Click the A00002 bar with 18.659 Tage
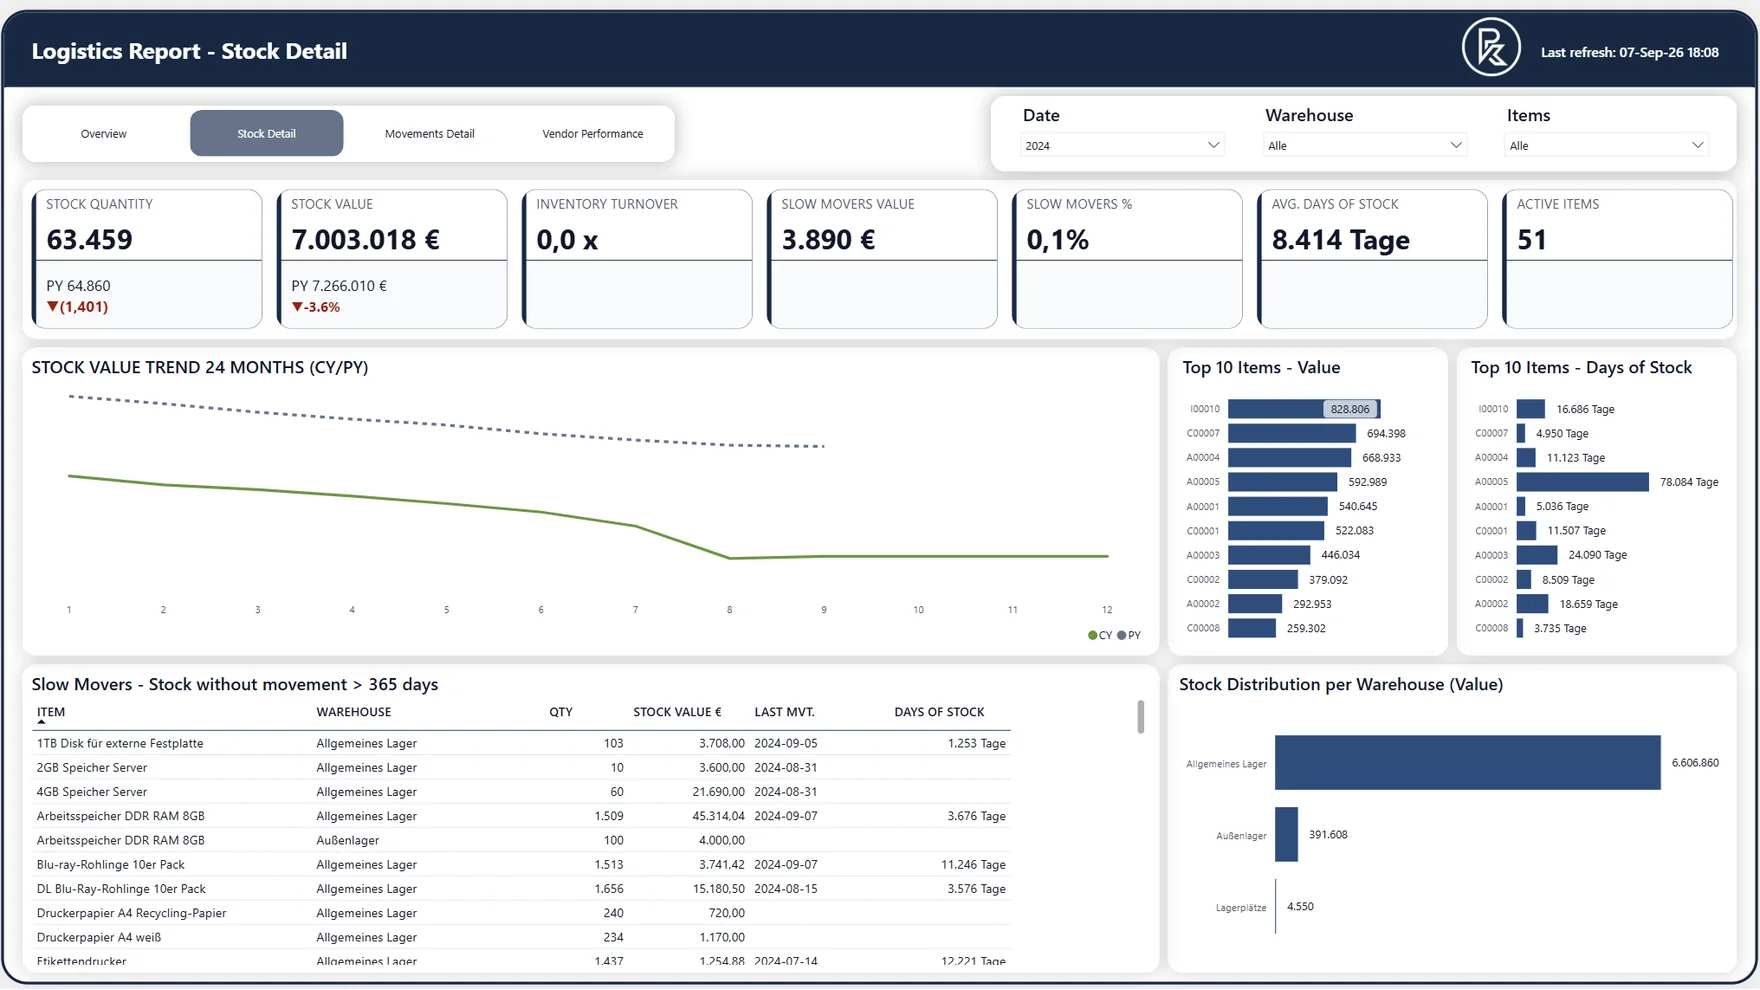This screenshot has height=990, width=1760. (x=1532, y=604)
